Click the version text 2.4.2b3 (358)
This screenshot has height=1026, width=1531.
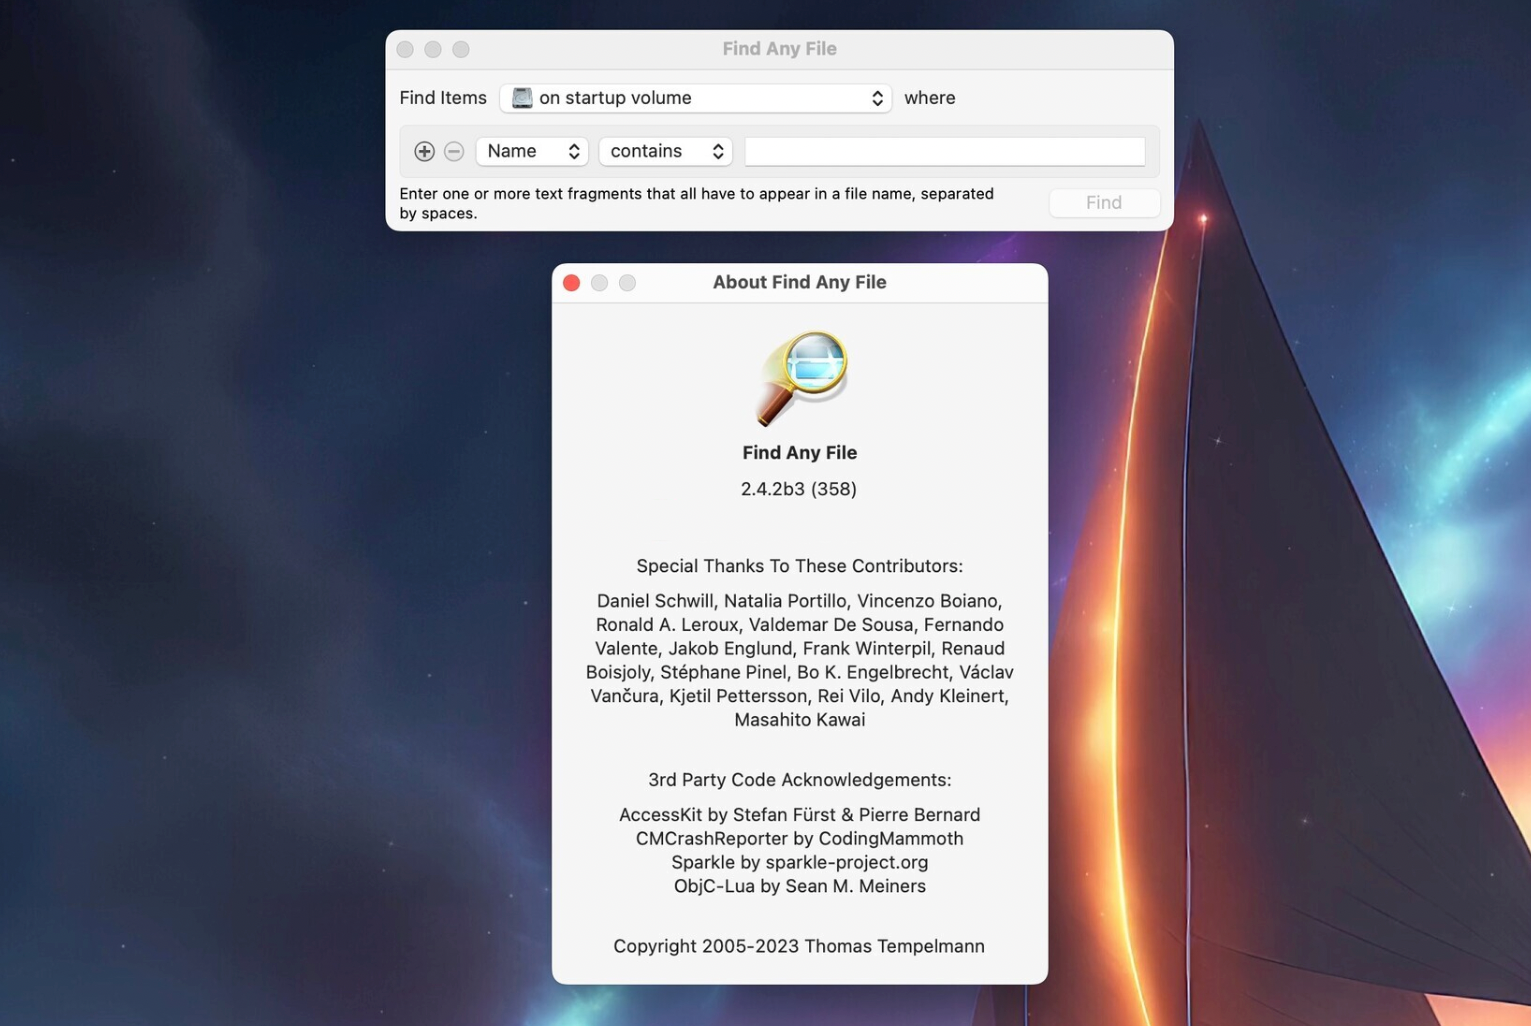point(799,489)
